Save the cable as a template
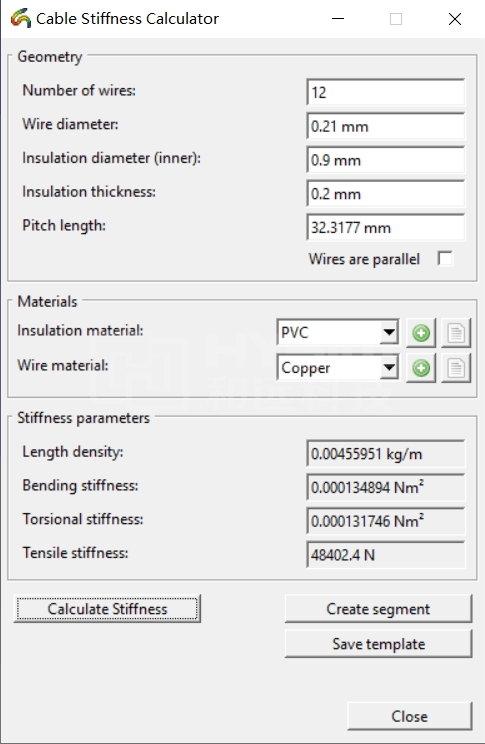Screen dimensions: 485x744 378,644
